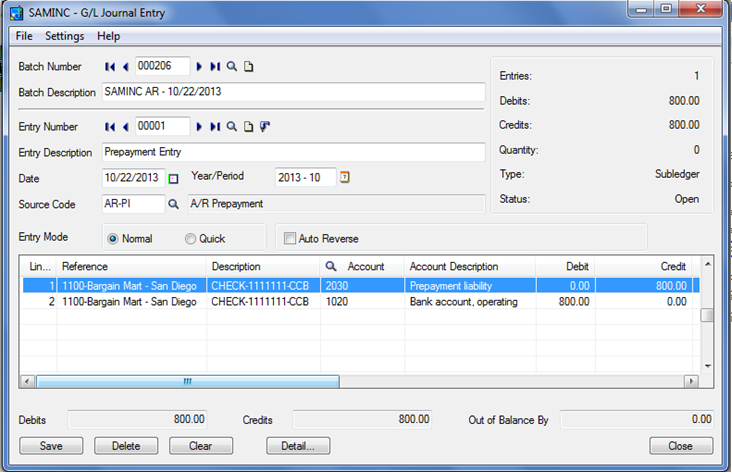The height and width of the screenshot is (473, 732).
Task: Go to last batch number
Action: 215,67
